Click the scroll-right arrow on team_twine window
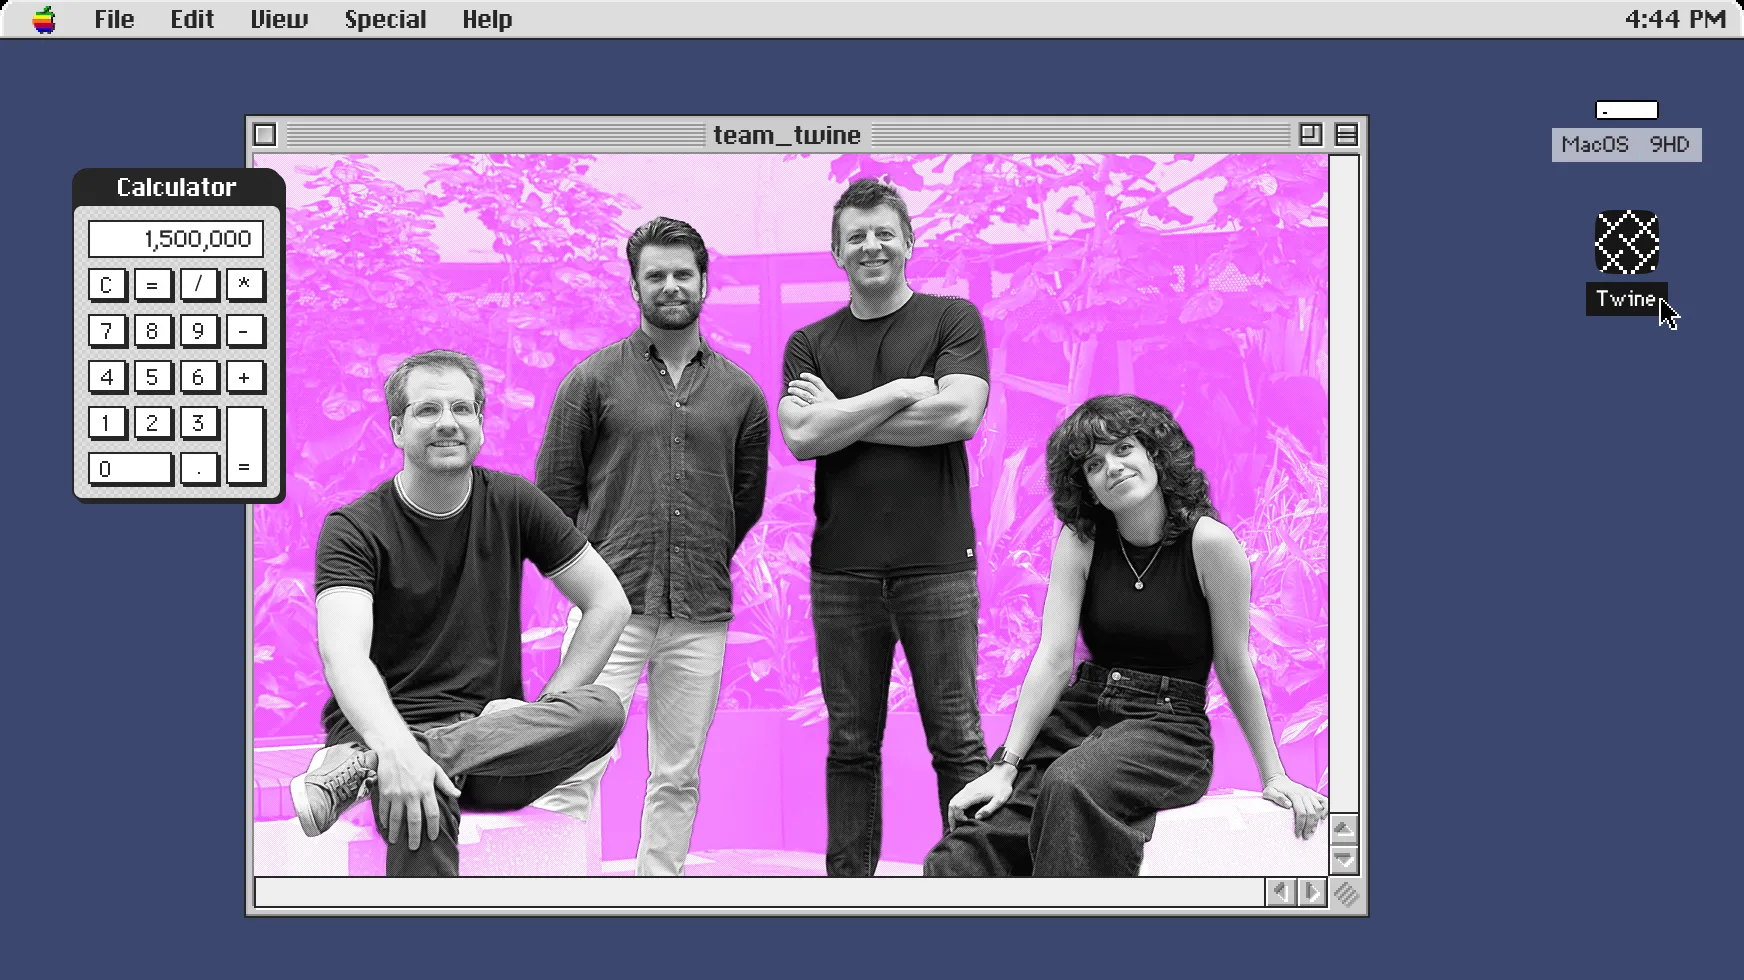The image size is (1744, 980). pyautogui.click(x=1311, y=892)
